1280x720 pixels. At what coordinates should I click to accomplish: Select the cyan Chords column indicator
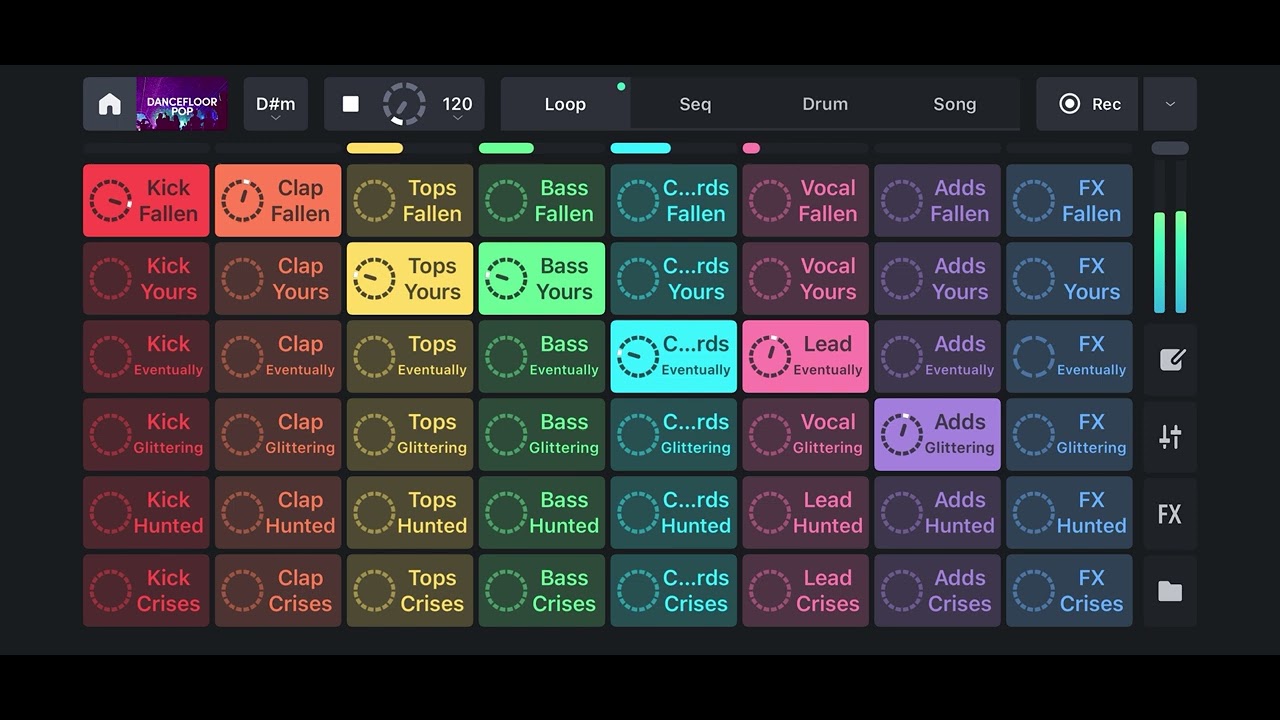tap(641, 148)
